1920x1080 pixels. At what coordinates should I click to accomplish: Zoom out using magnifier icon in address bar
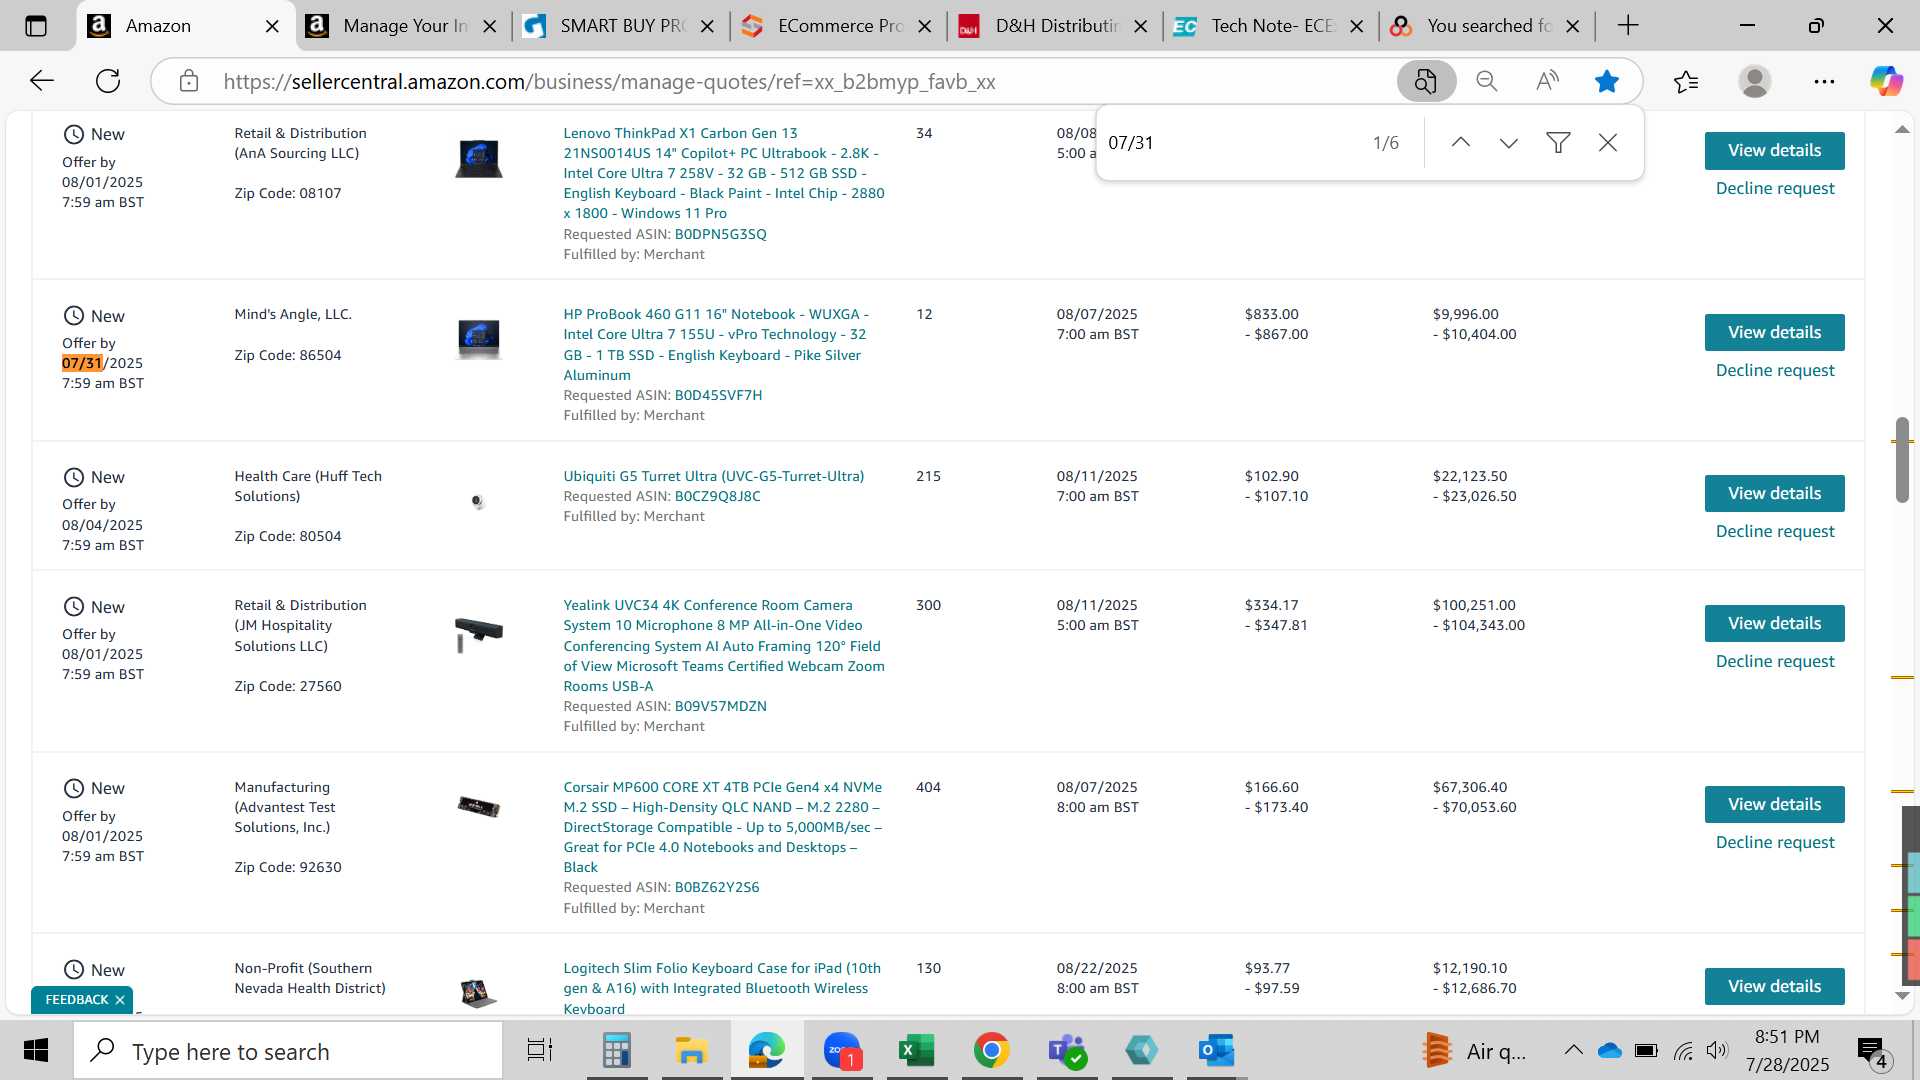(1487, 81)
